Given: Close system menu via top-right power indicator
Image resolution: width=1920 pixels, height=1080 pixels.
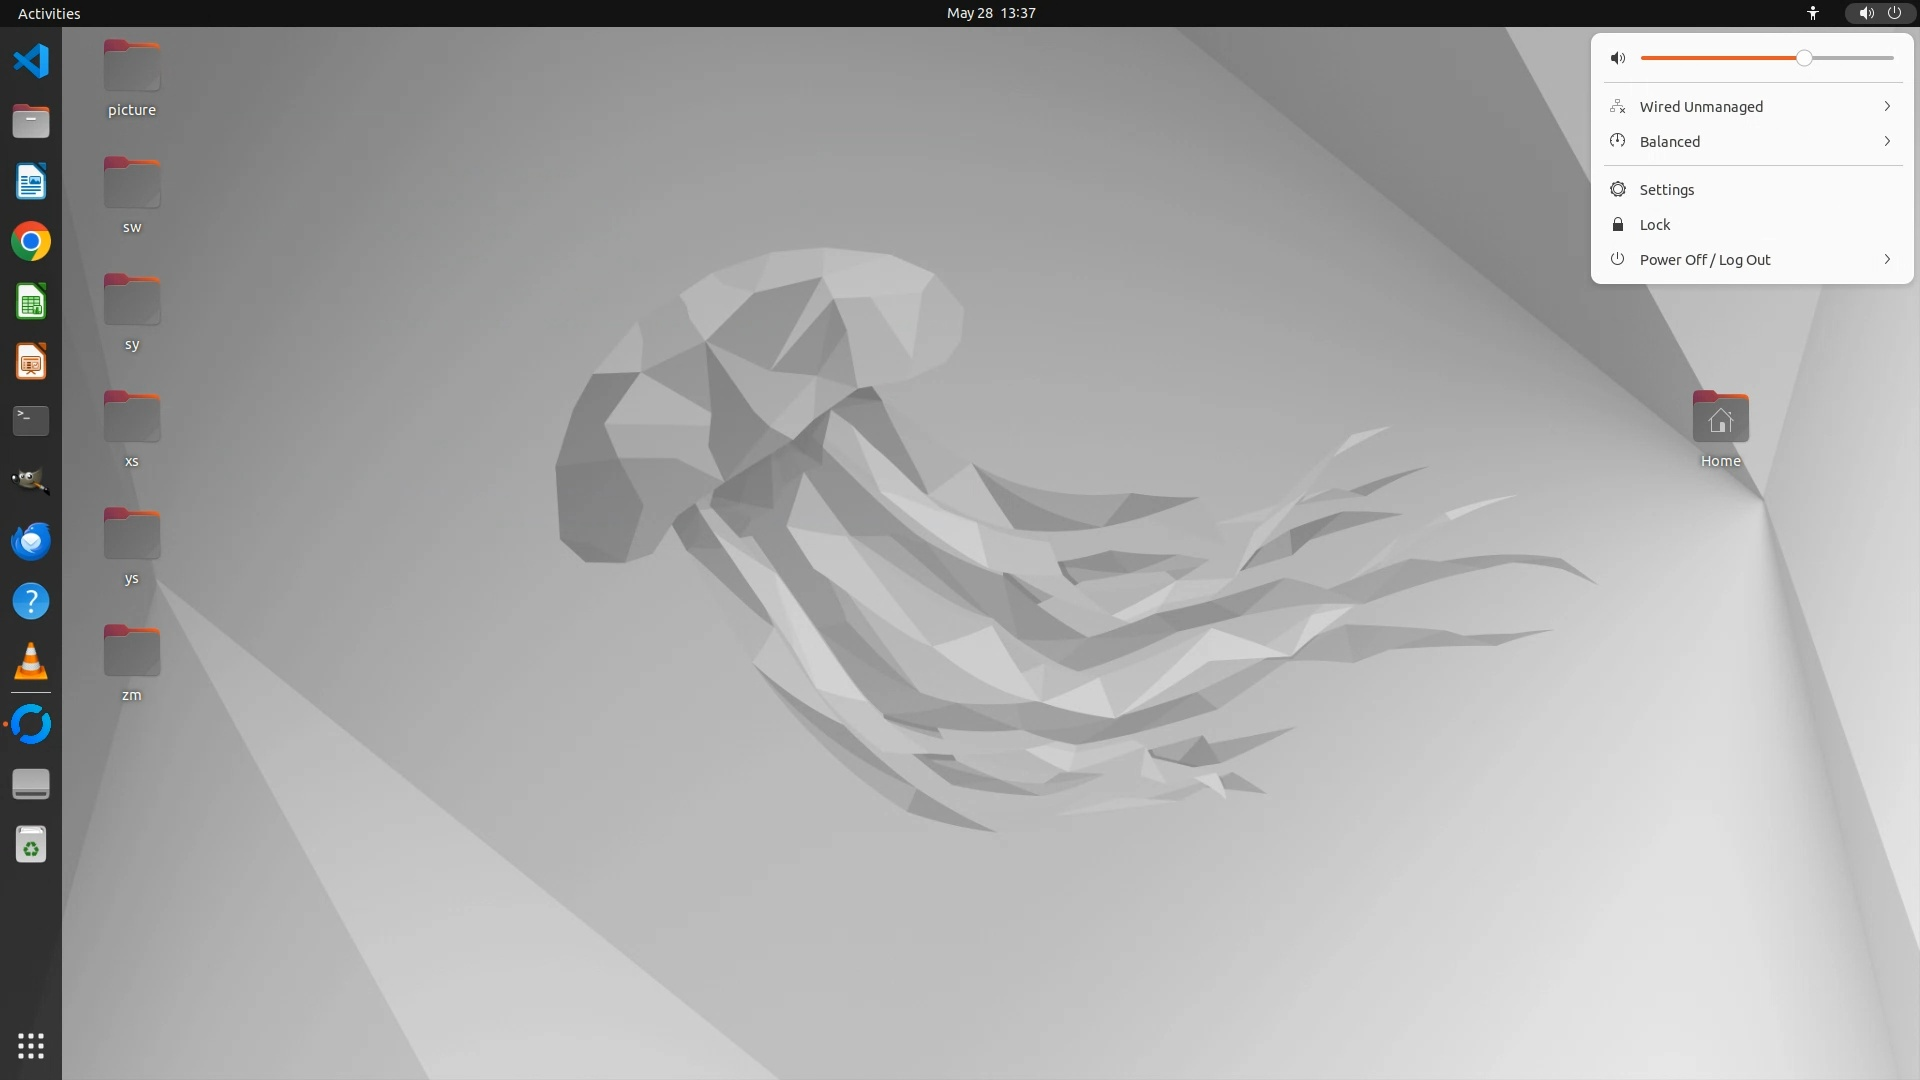Looking at the screenshot, I should 1894,13.
